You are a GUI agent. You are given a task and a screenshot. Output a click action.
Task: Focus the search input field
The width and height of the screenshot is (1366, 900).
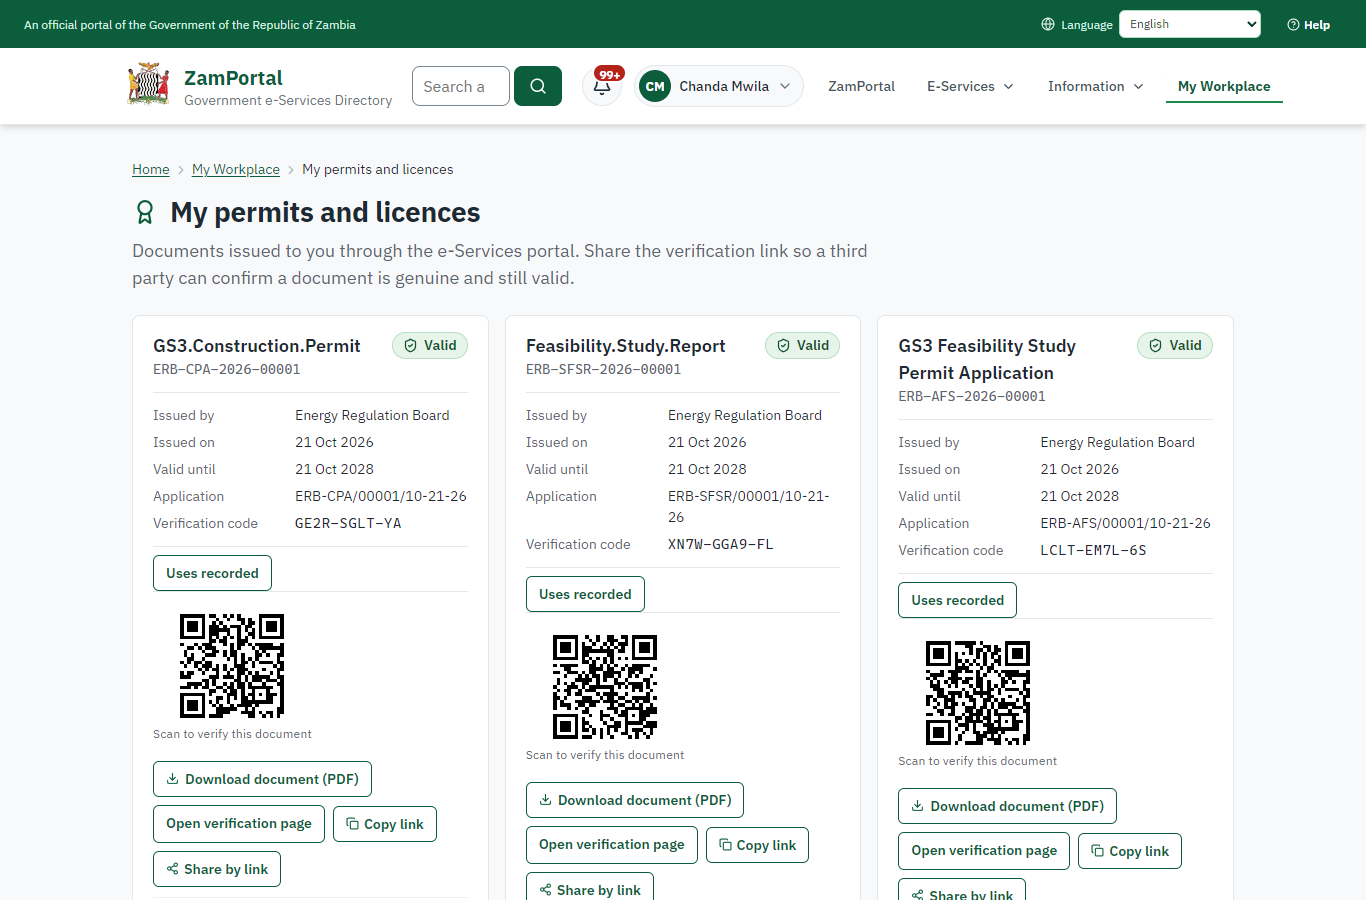[x=461, y=86]
